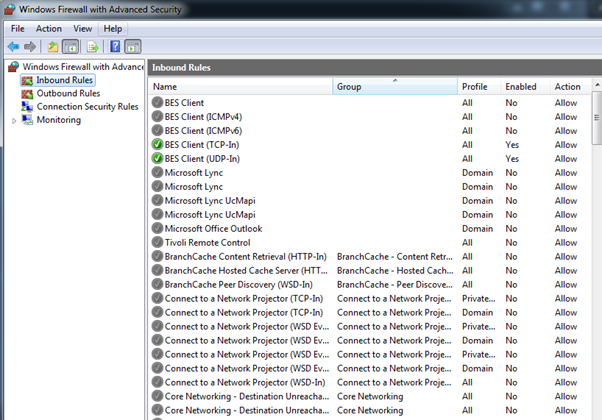Click 'BranchCache - Peer Discove...' group cell
This screenshot has height=420, width=602.
[395, 284]
